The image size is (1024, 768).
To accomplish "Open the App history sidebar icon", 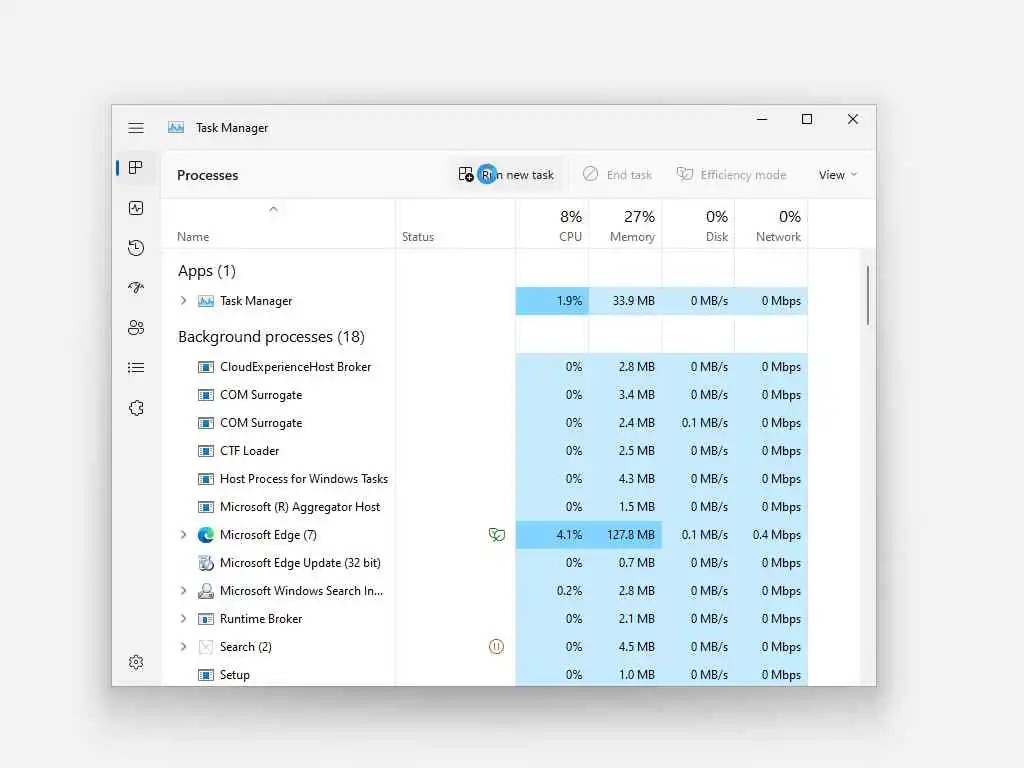I will pyautogui.click(x=136, y=248).
